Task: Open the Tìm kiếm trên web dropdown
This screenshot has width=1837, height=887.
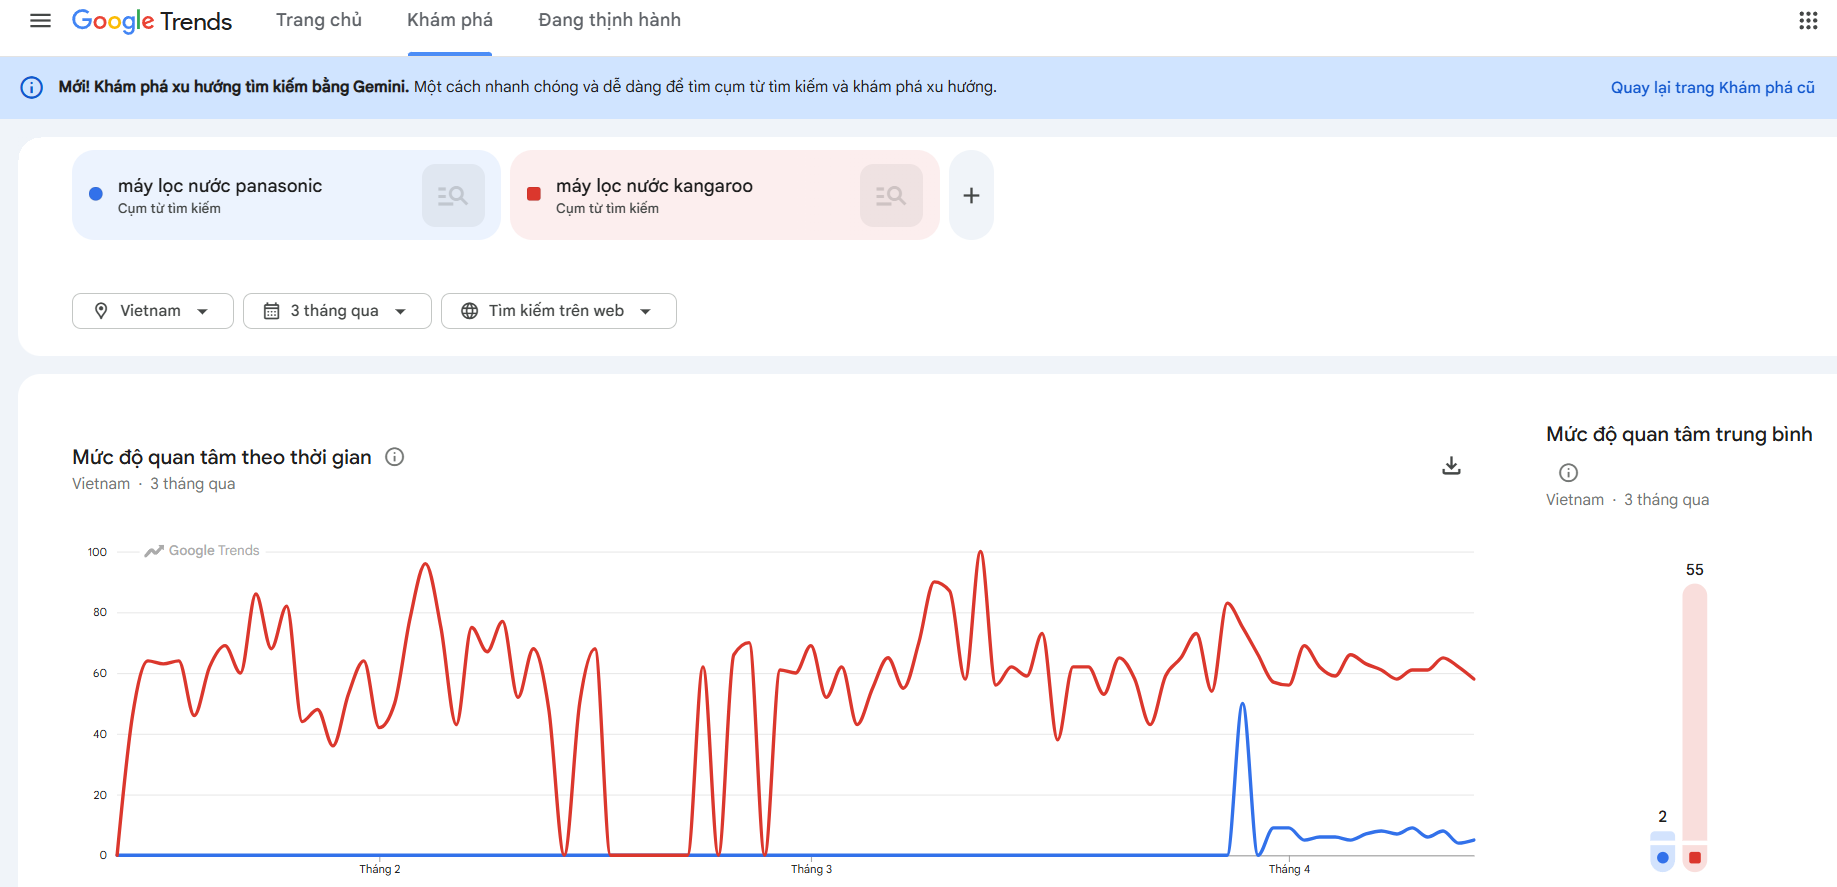Action: click(558, 311)
